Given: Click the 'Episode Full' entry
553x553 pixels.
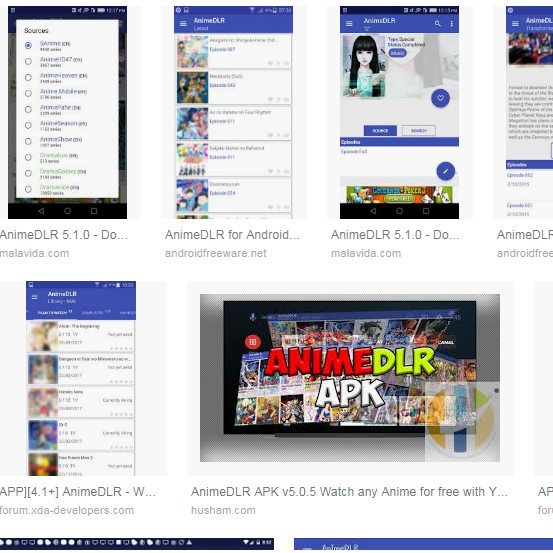Looking at the screenshot, I should point(354,151).
